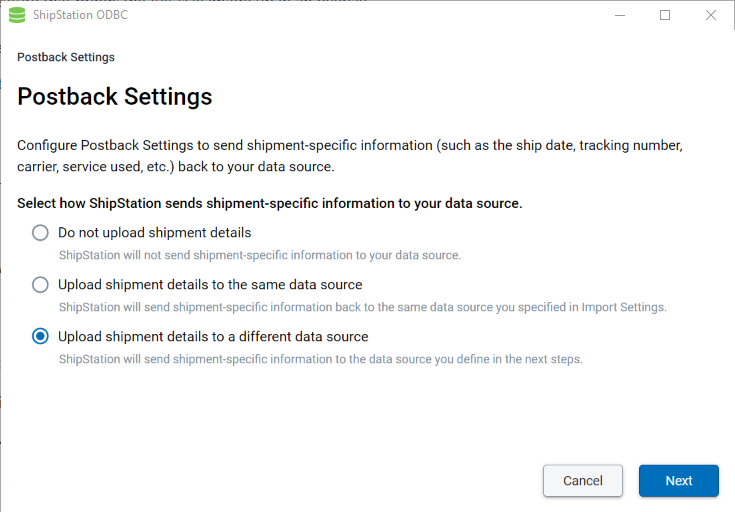Minimize the ShipStation ODBC window
Image resolution: width=735 pixels, height=512 pixels.
click(620, 15)
